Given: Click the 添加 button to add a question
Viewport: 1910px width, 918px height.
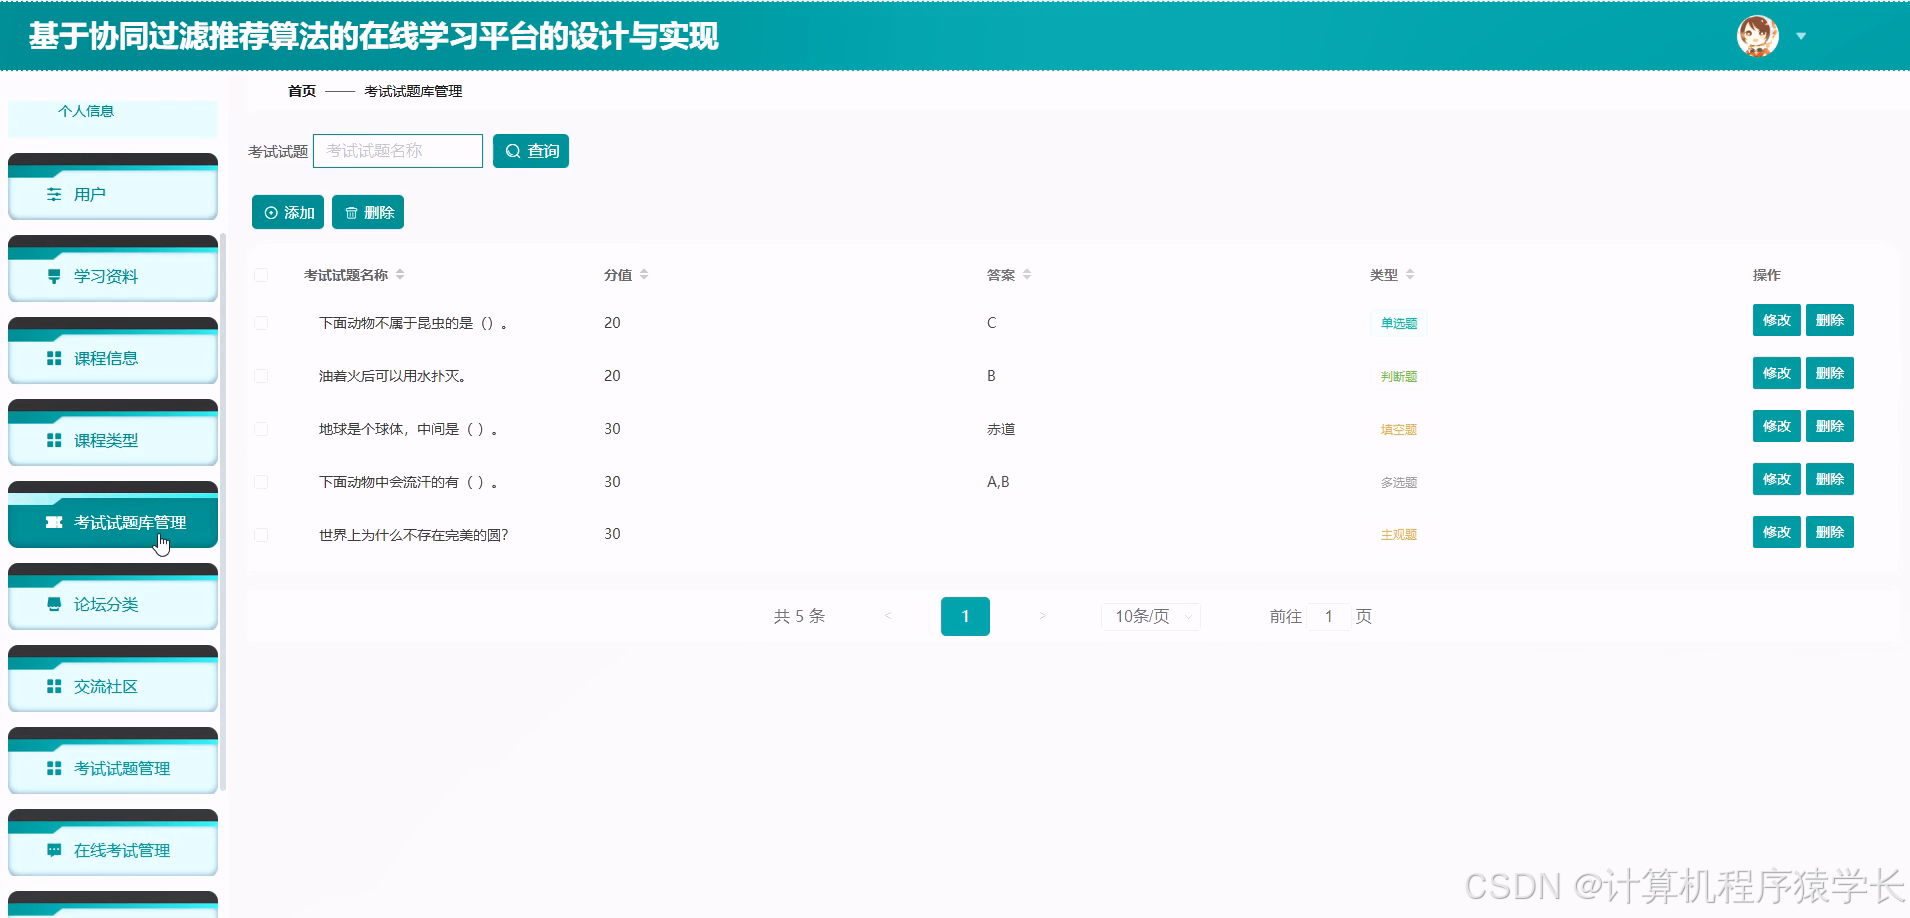Looking at the screenshot, I should click(288, 212).
